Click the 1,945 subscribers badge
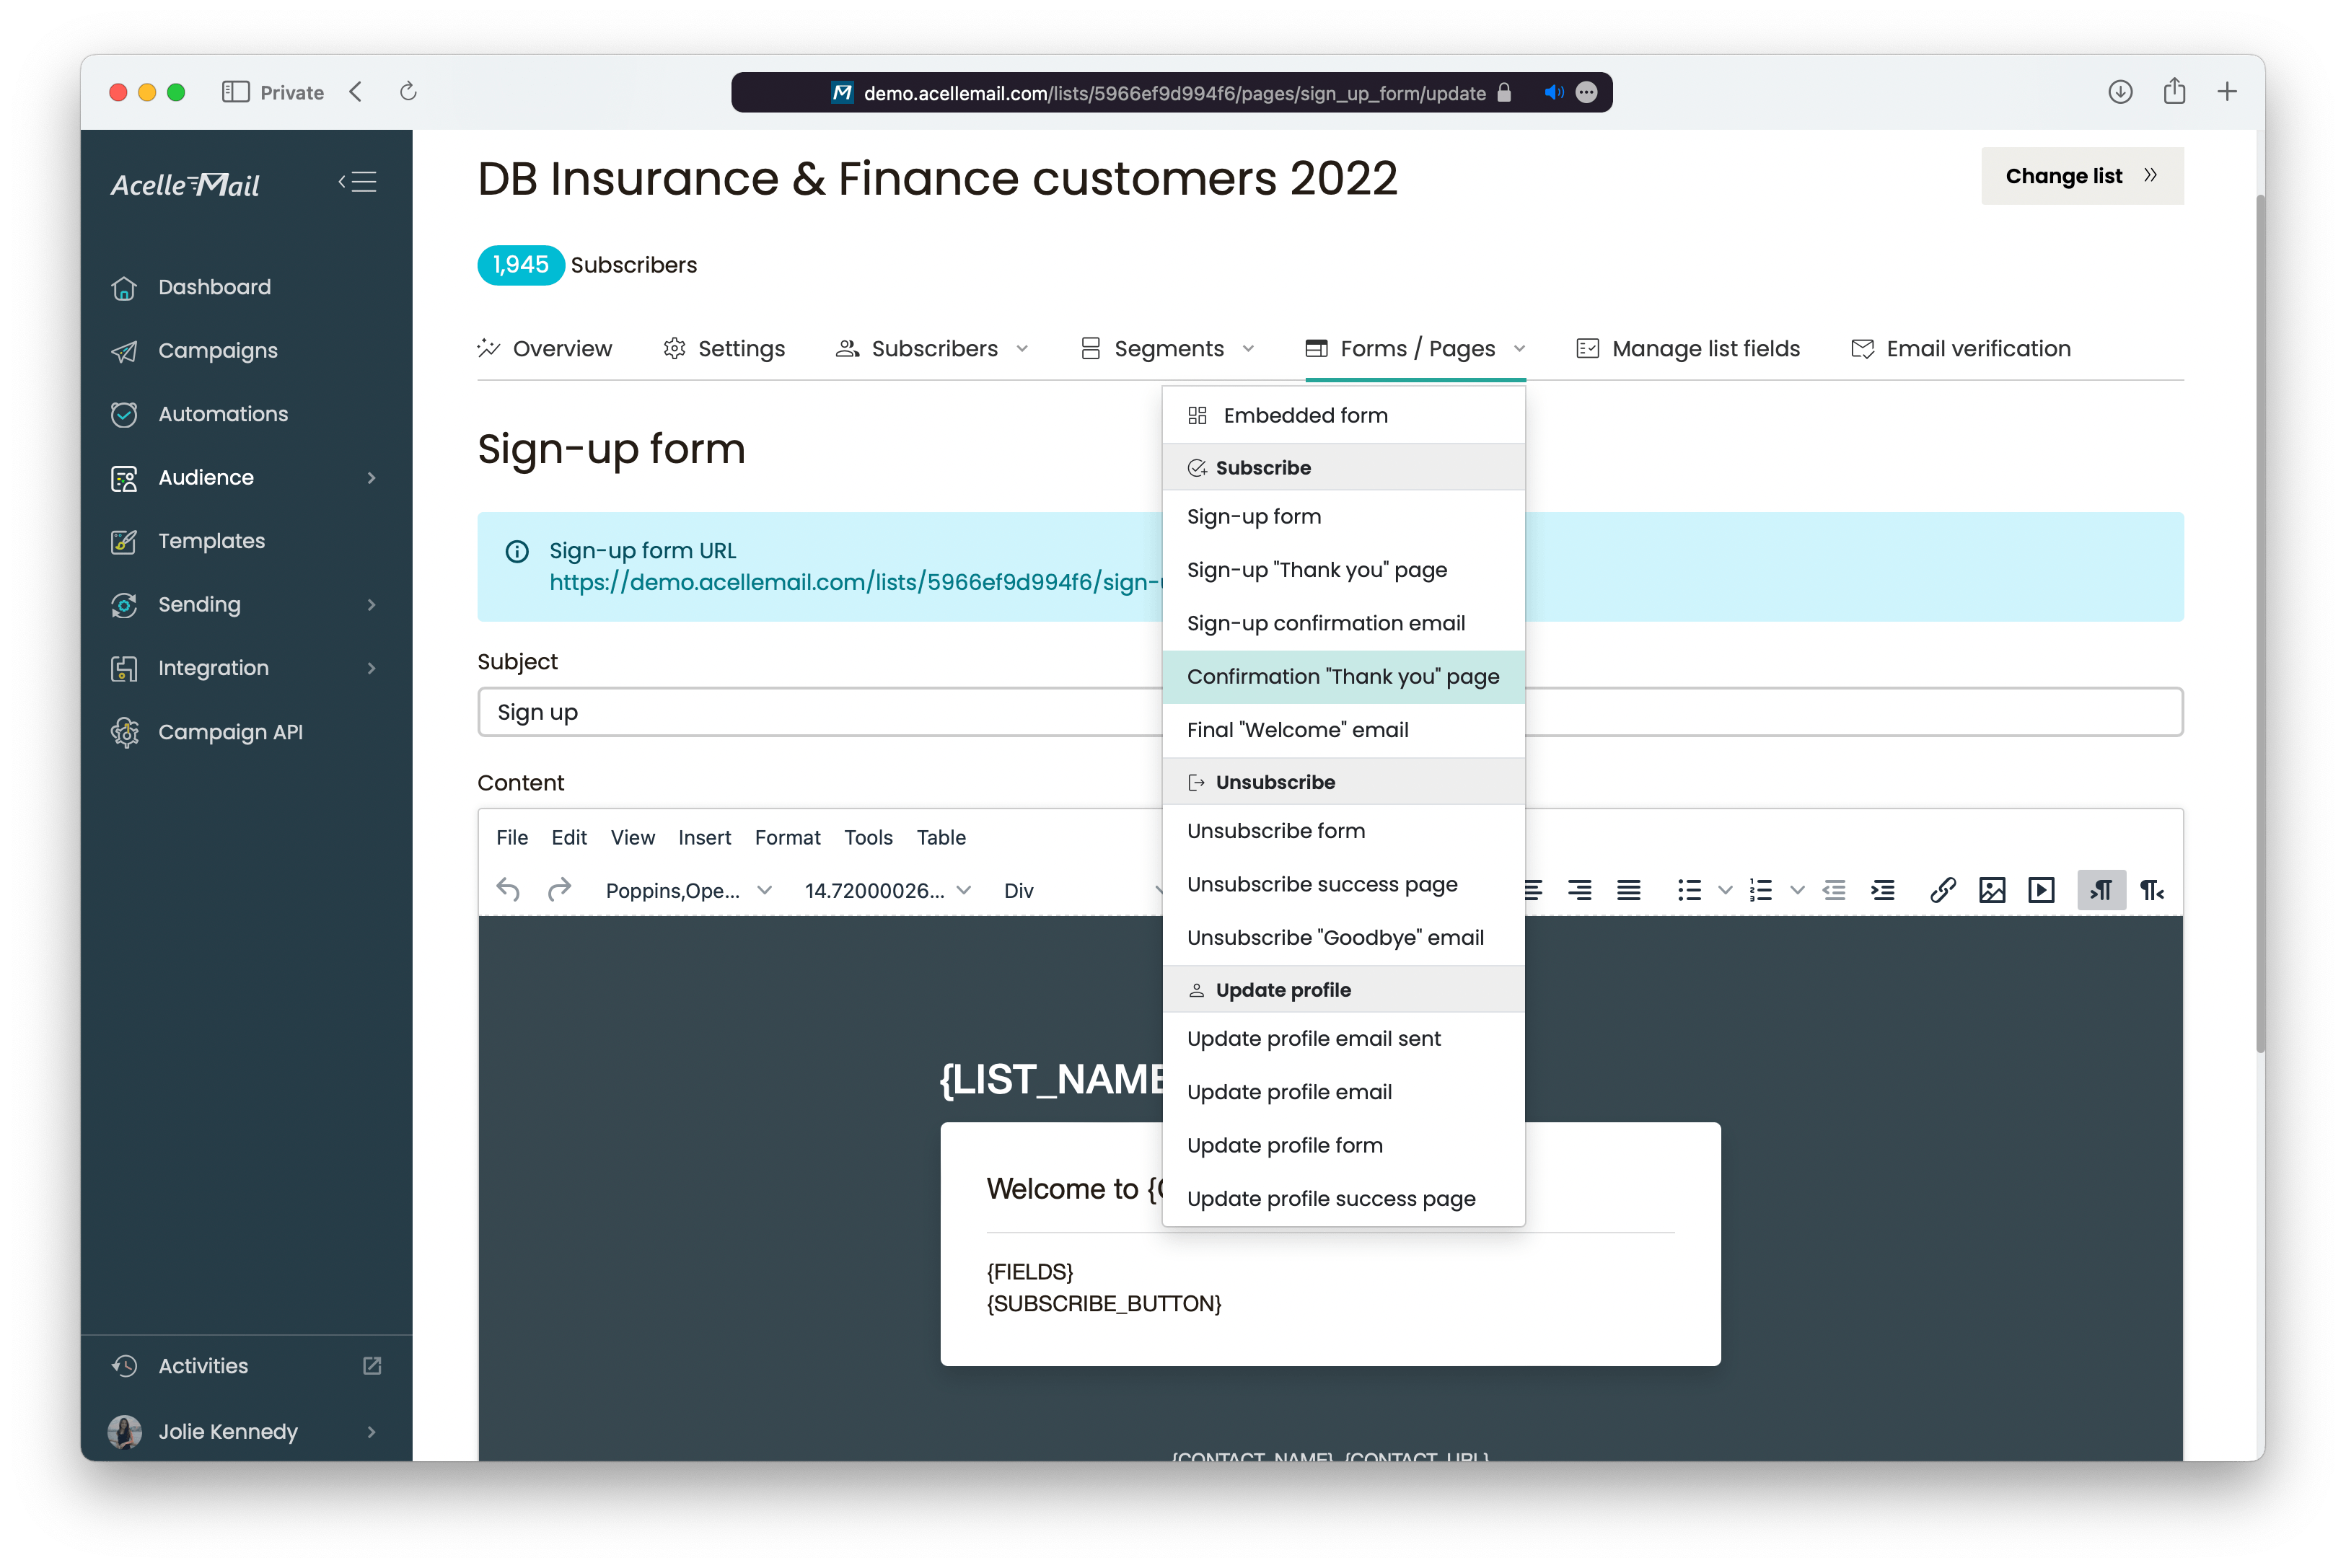 tap(520, 265)
